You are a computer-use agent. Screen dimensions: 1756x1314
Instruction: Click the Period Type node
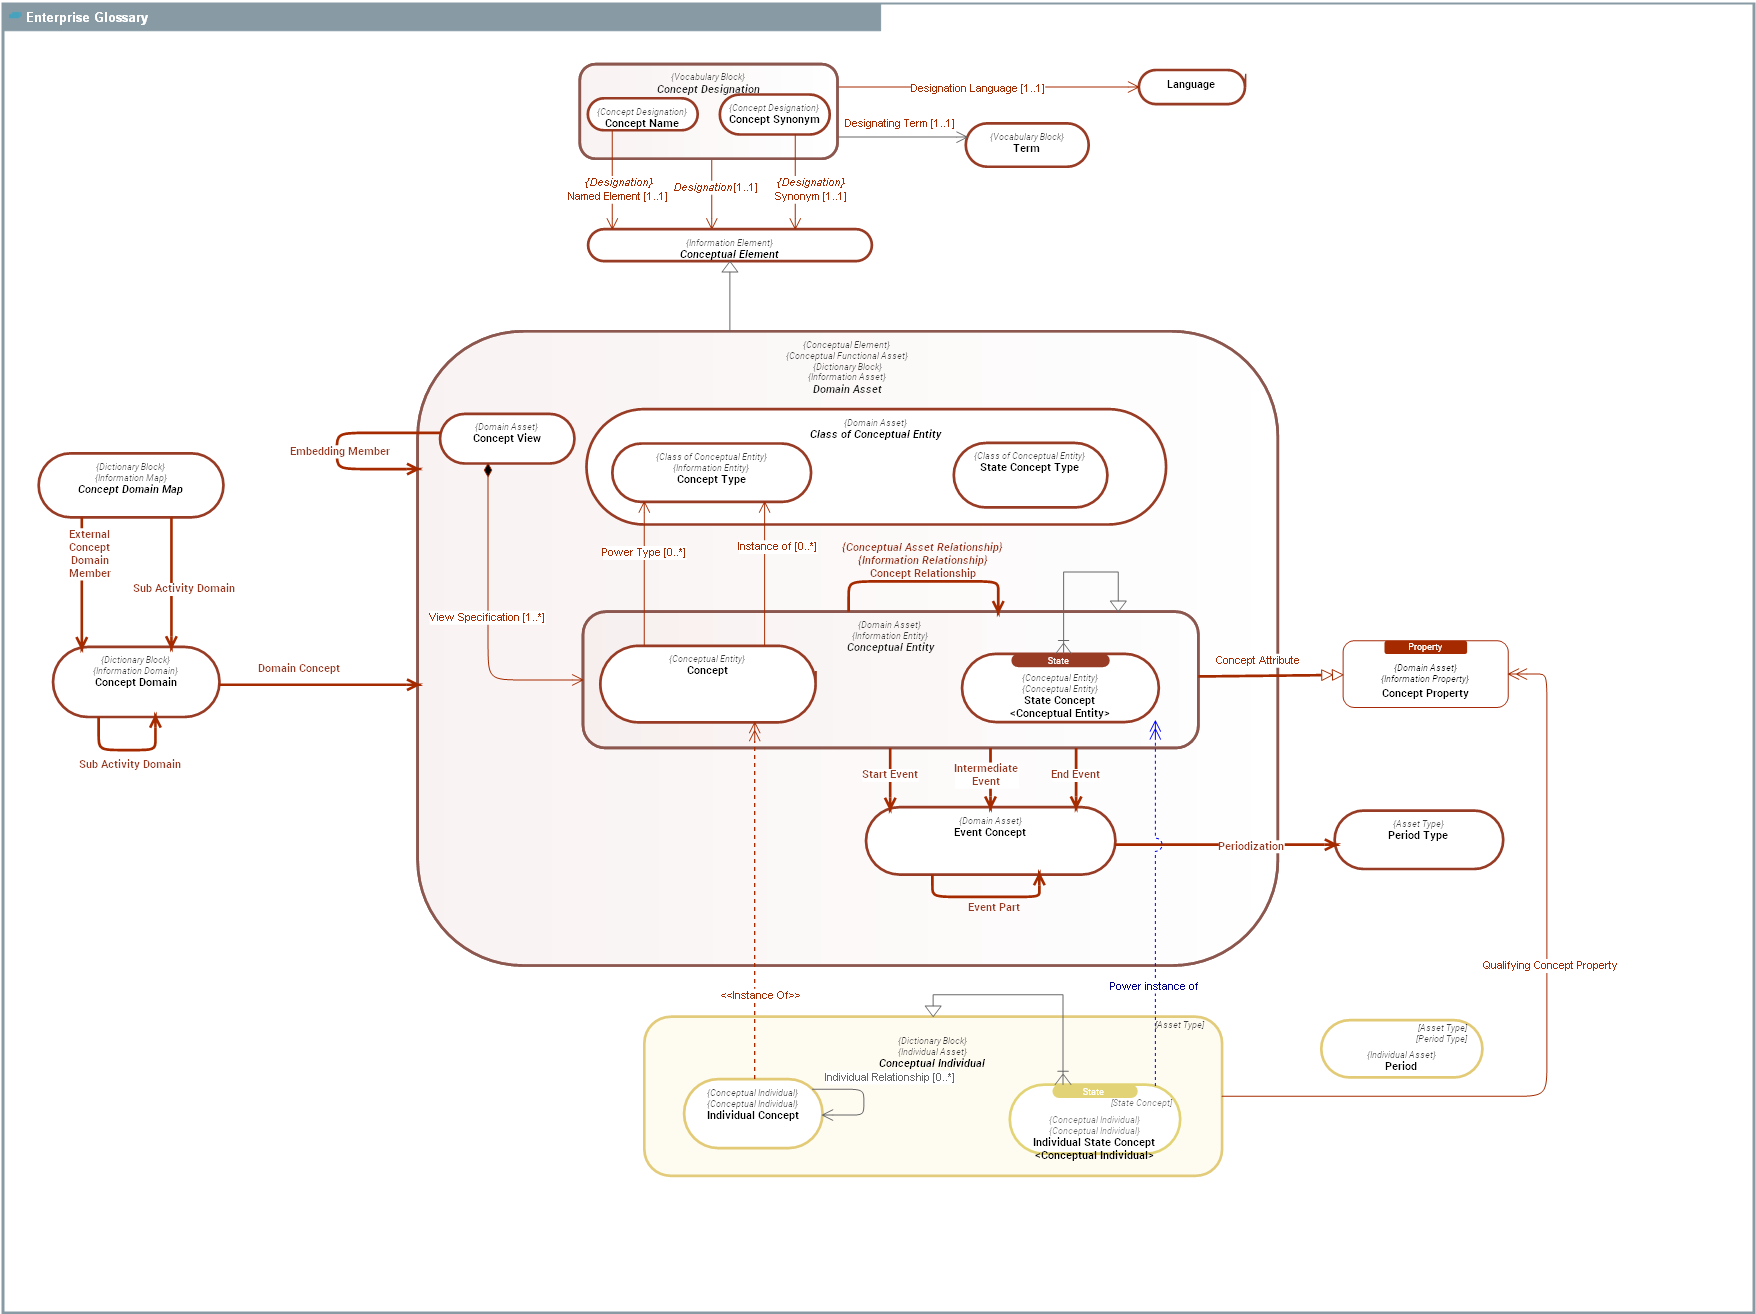pyautogui.click(x=1417, y=839)
